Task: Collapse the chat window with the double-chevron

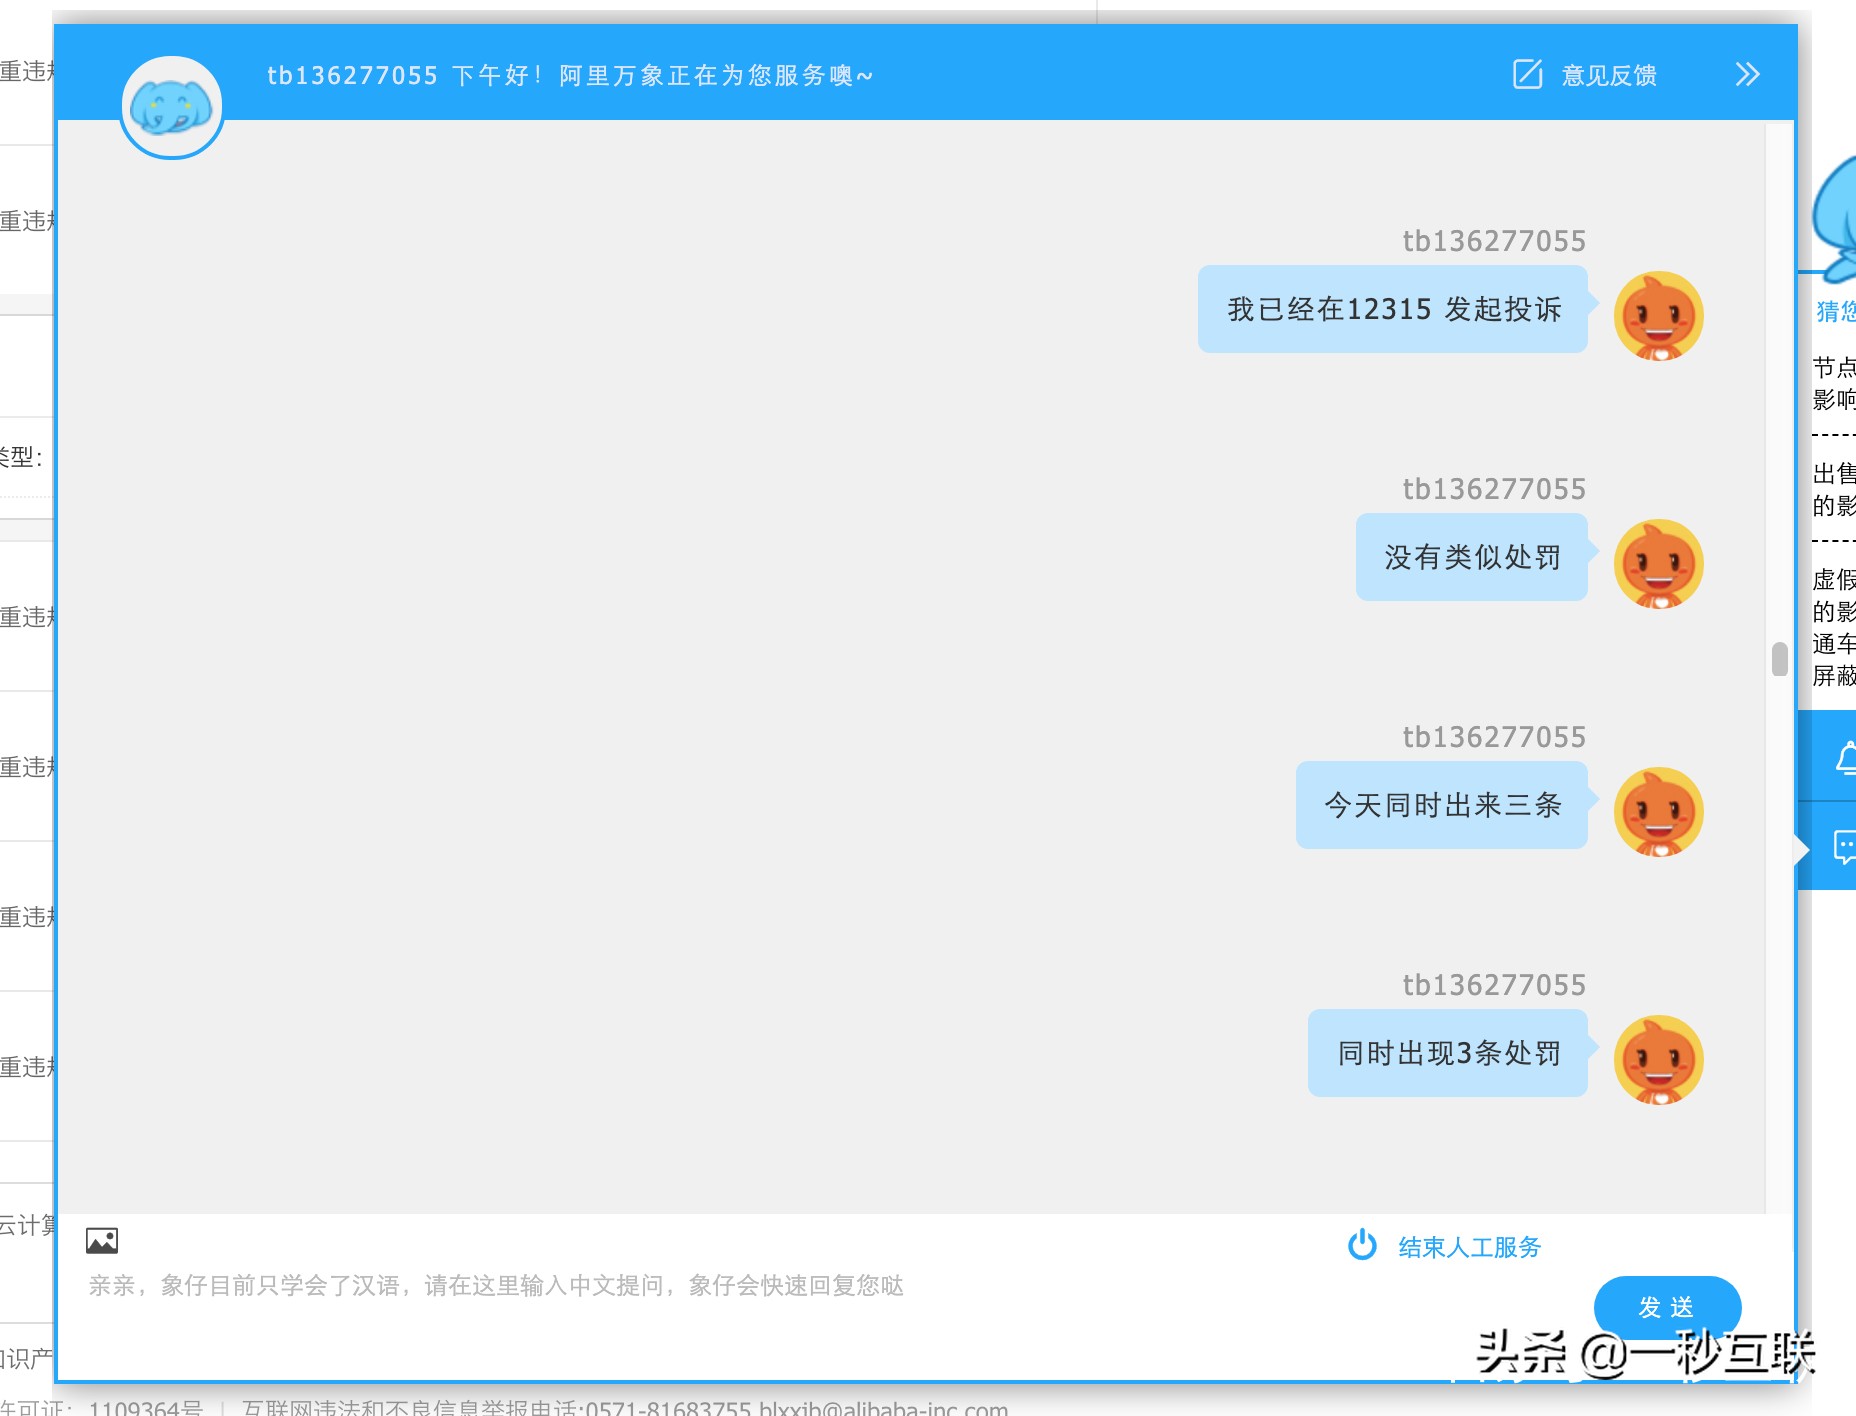Action: click(1748, 73)
